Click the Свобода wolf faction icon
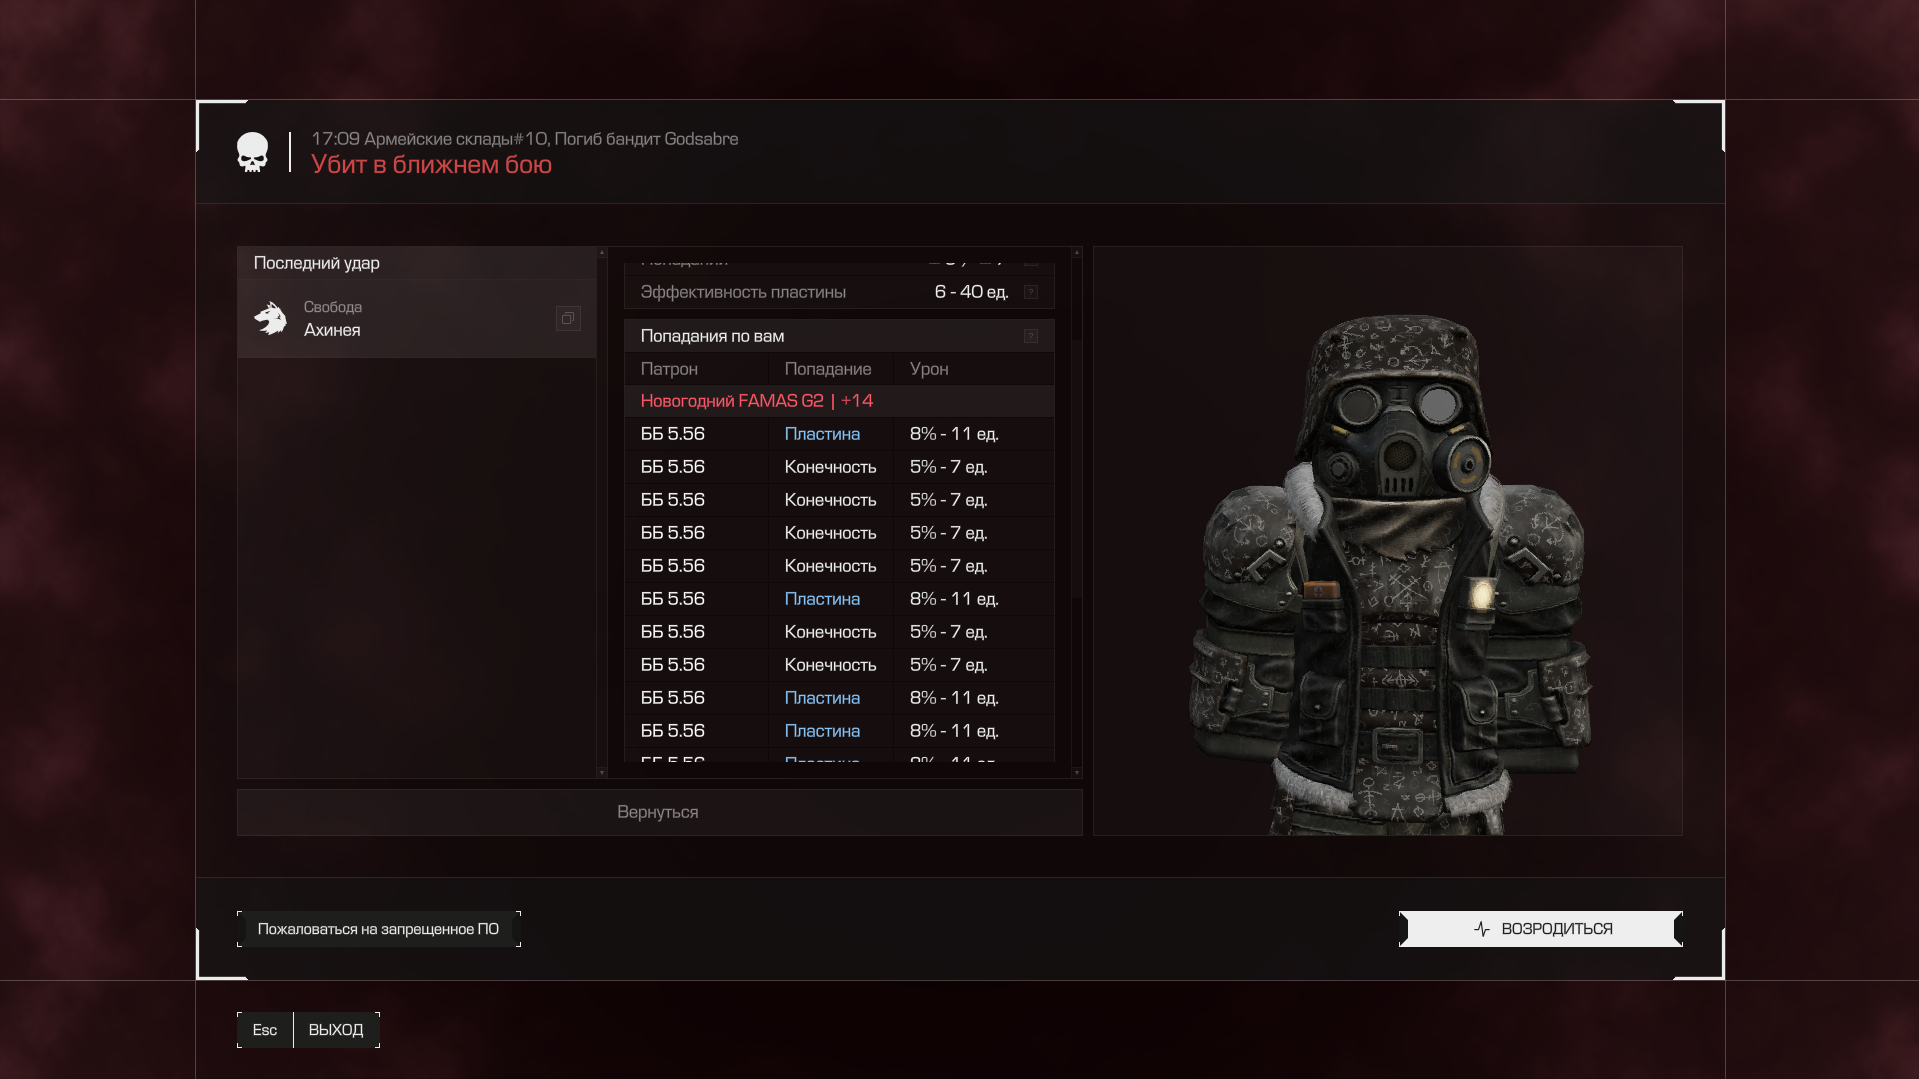 point(270,318)
